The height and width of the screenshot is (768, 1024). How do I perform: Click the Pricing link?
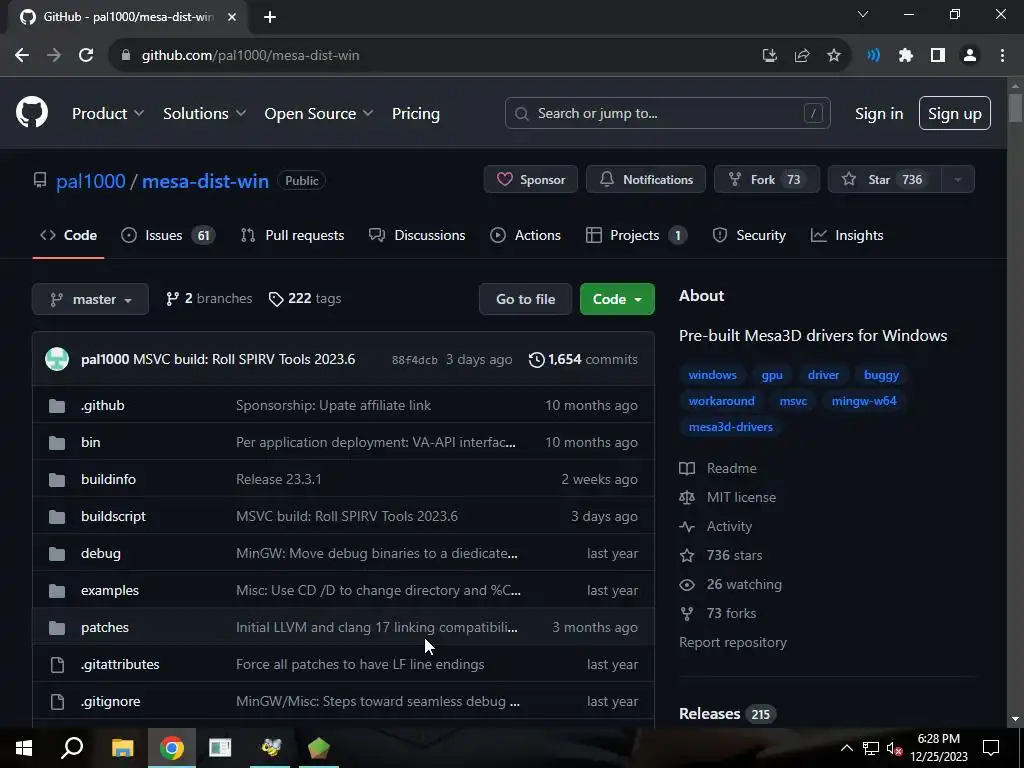pos(416,113)
